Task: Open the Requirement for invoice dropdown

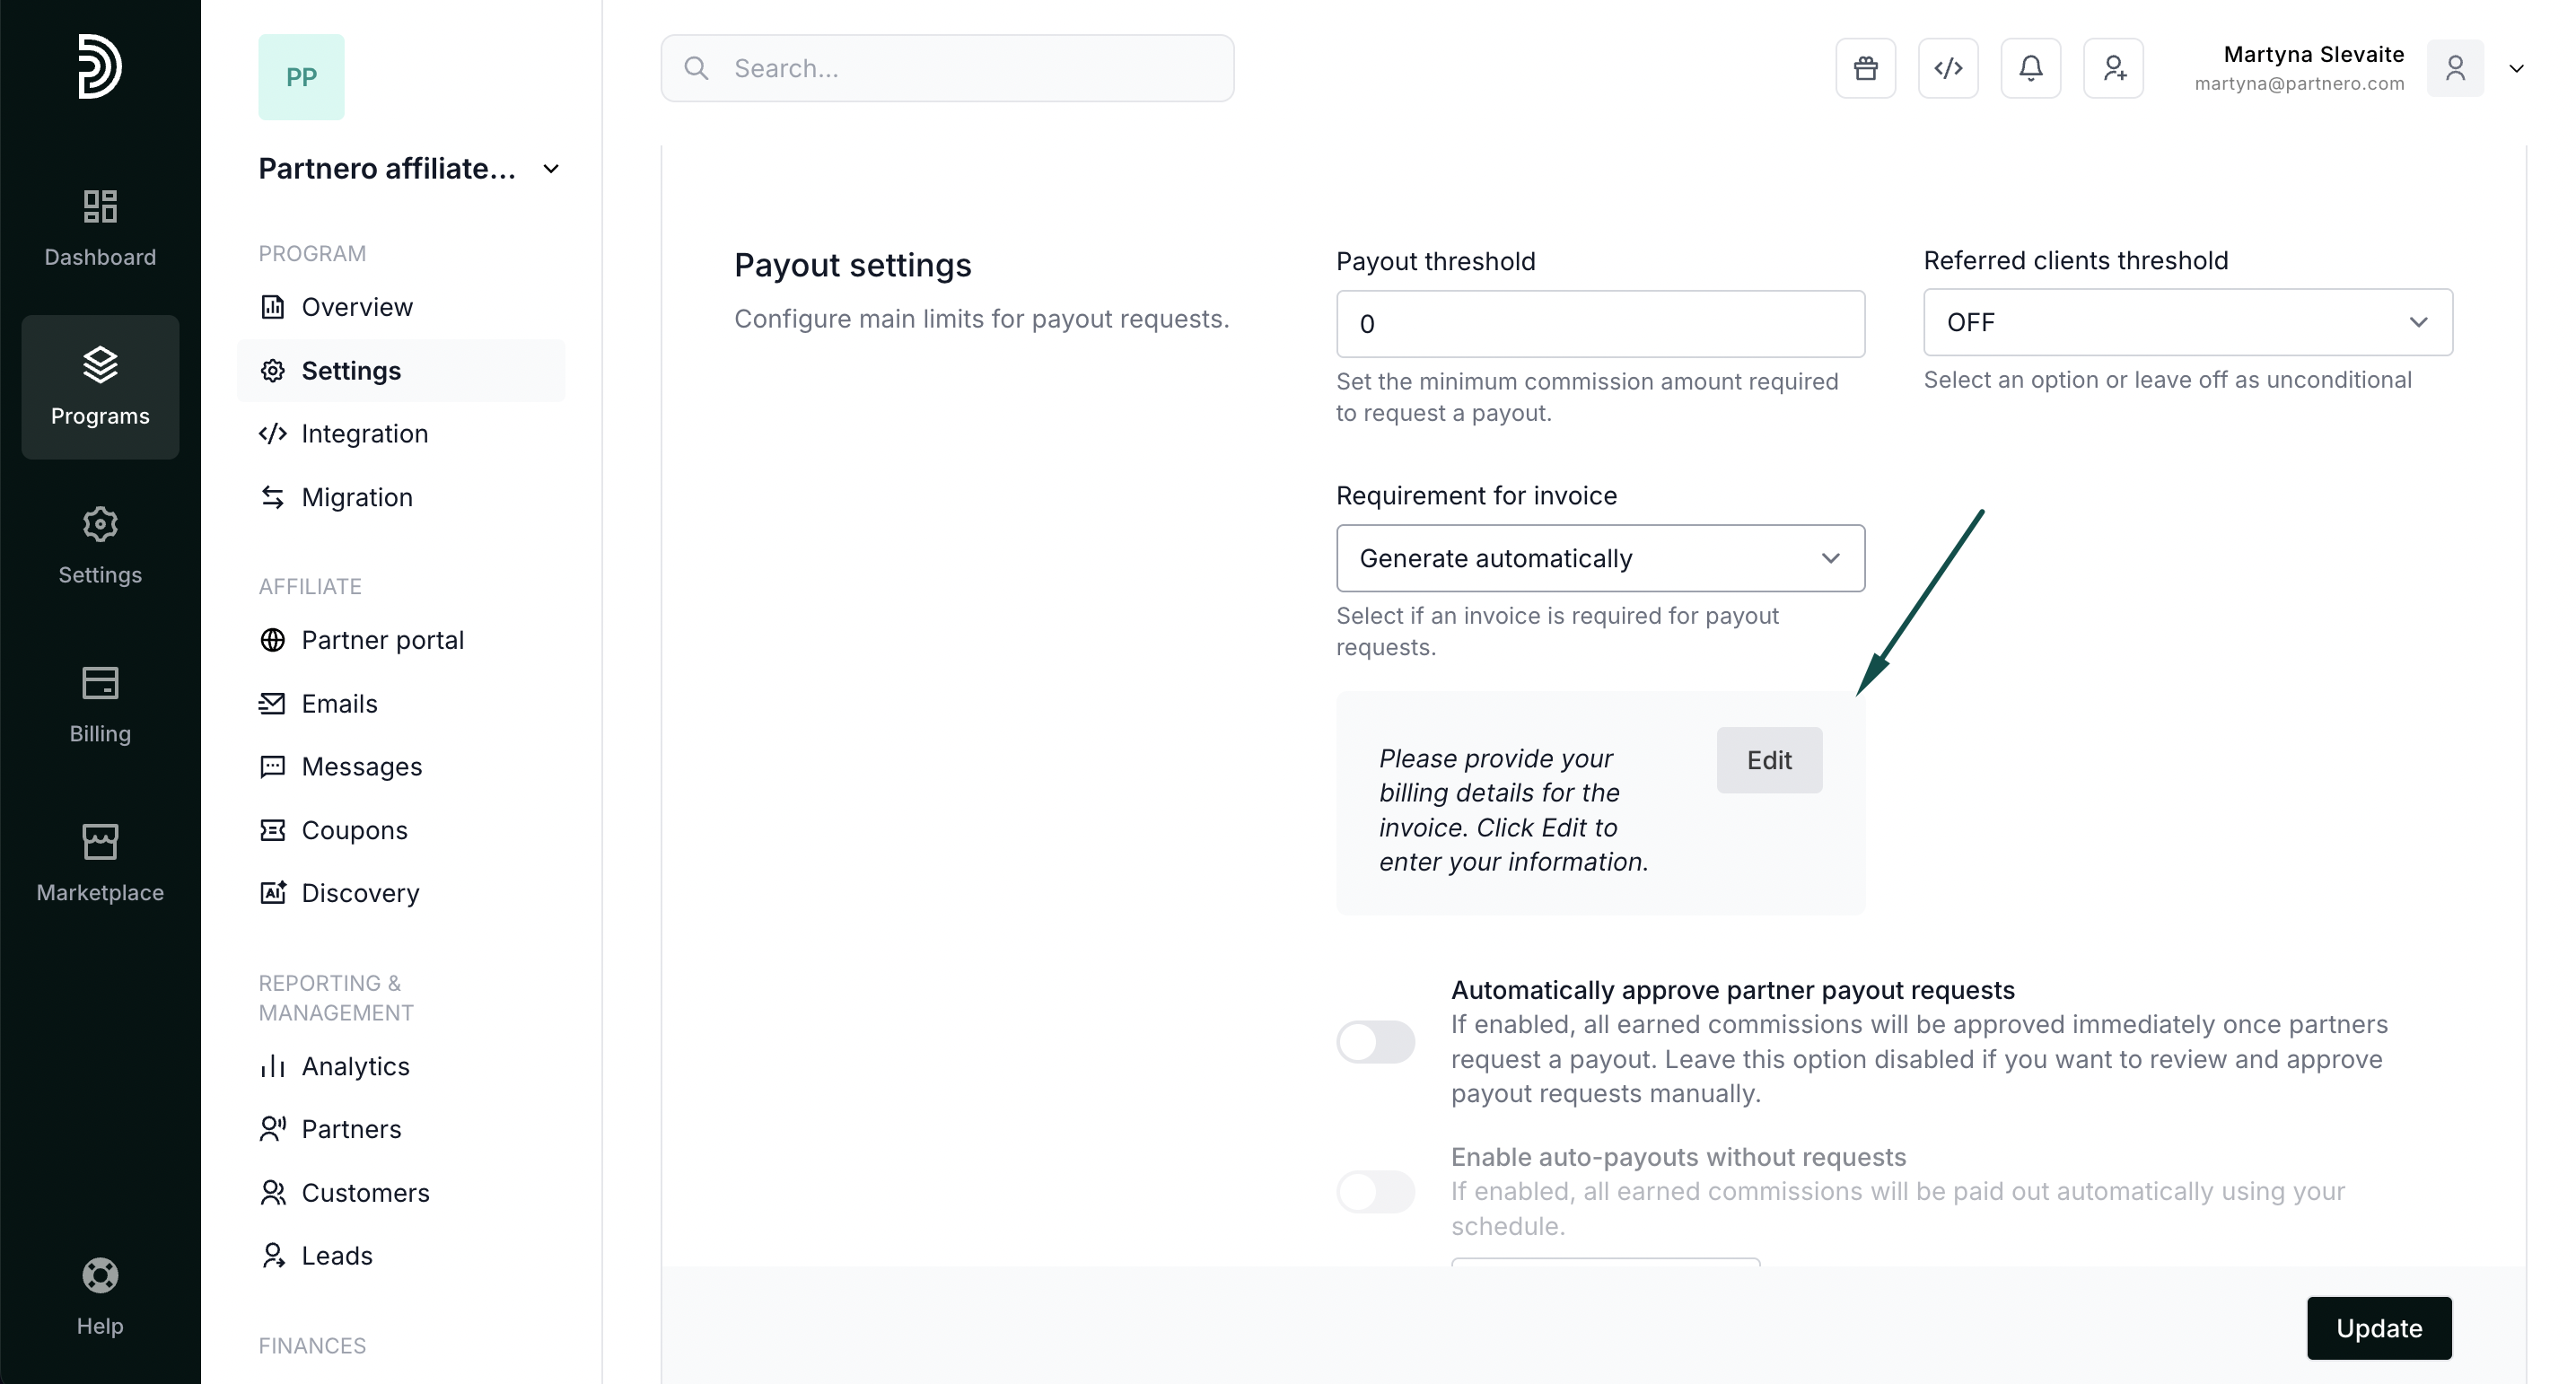Action: pos(1599,558)
